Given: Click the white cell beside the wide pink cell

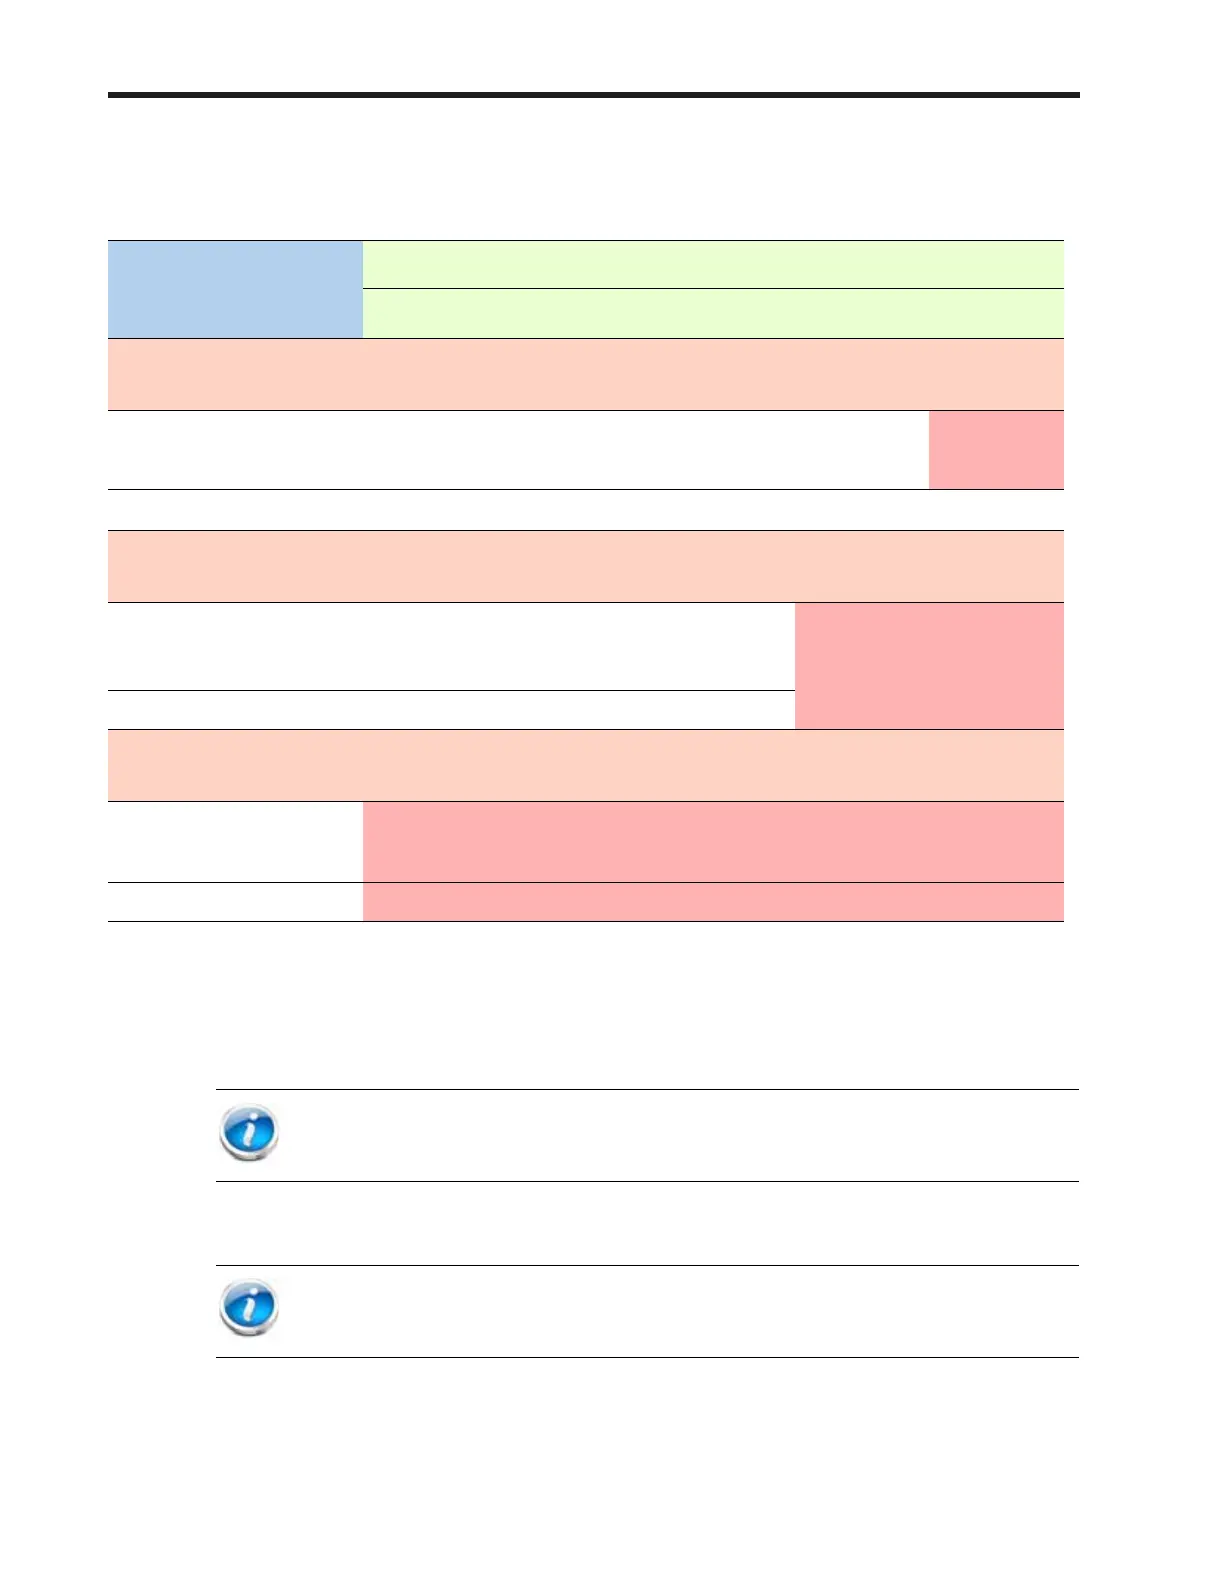Looking at the screenshot, I should point(235,842).
